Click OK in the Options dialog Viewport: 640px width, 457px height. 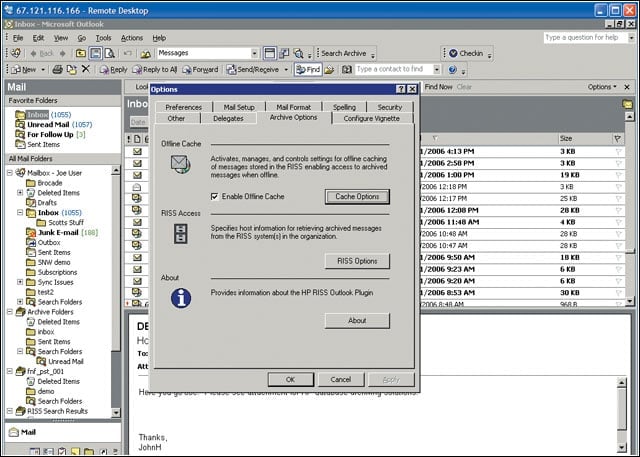[x=291, y=379]
